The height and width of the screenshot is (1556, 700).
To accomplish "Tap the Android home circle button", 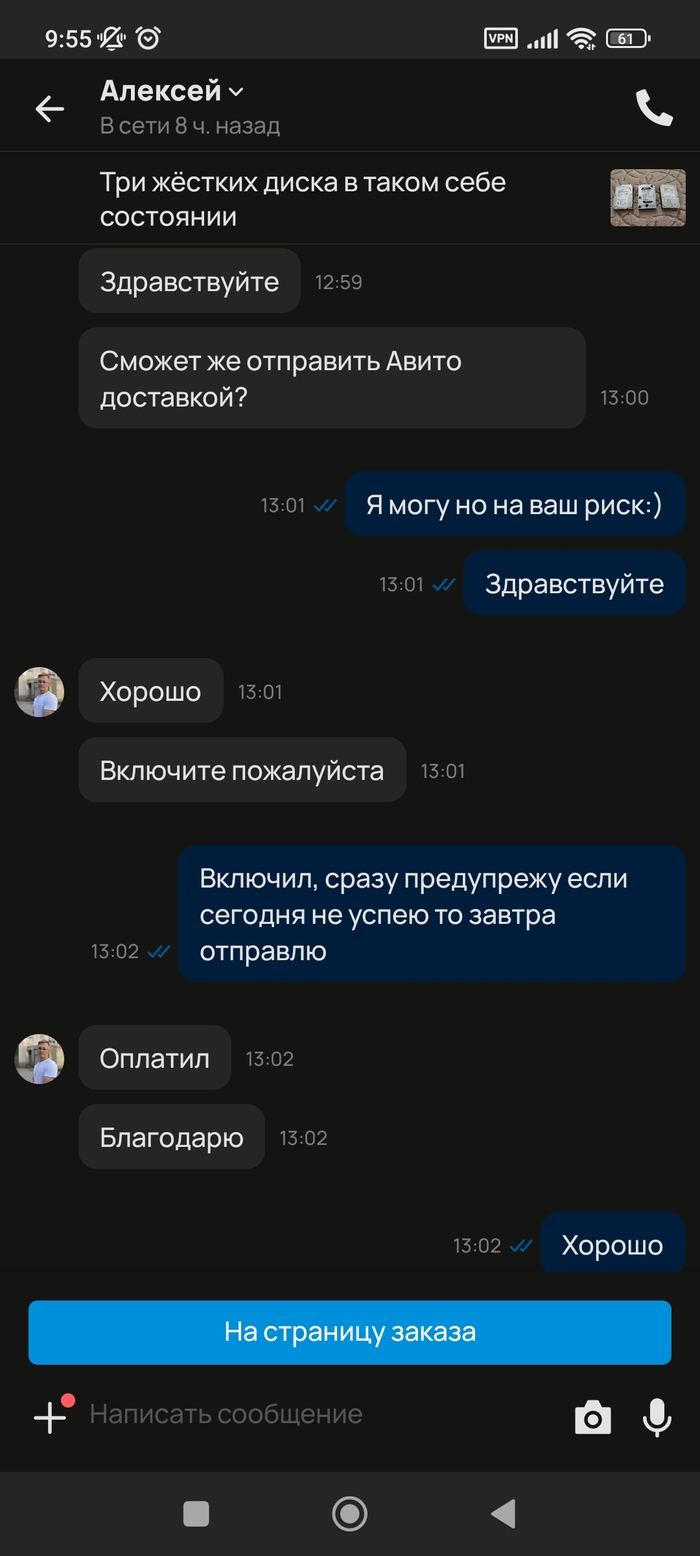I will [x=349, y=1513].
